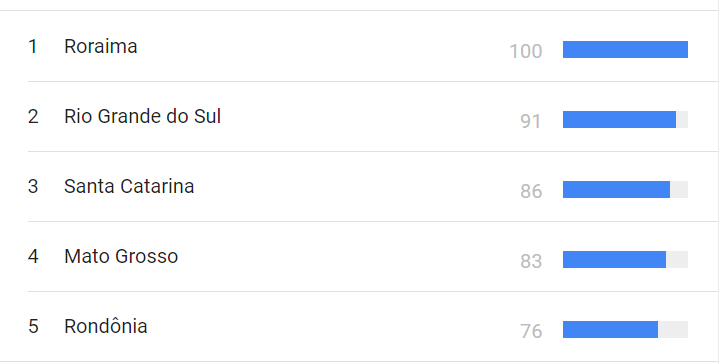Click the blue bar for Roraima

coord(625,50)
